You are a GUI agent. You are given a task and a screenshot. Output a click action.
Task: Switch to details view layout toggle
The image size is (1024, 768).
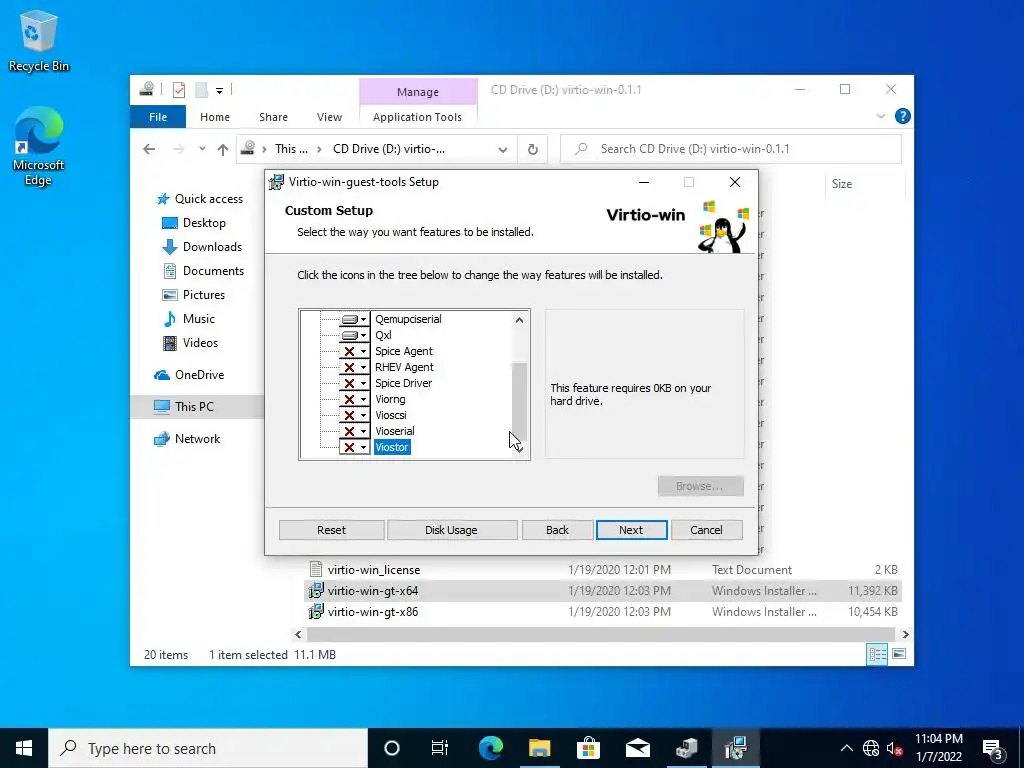877,654
